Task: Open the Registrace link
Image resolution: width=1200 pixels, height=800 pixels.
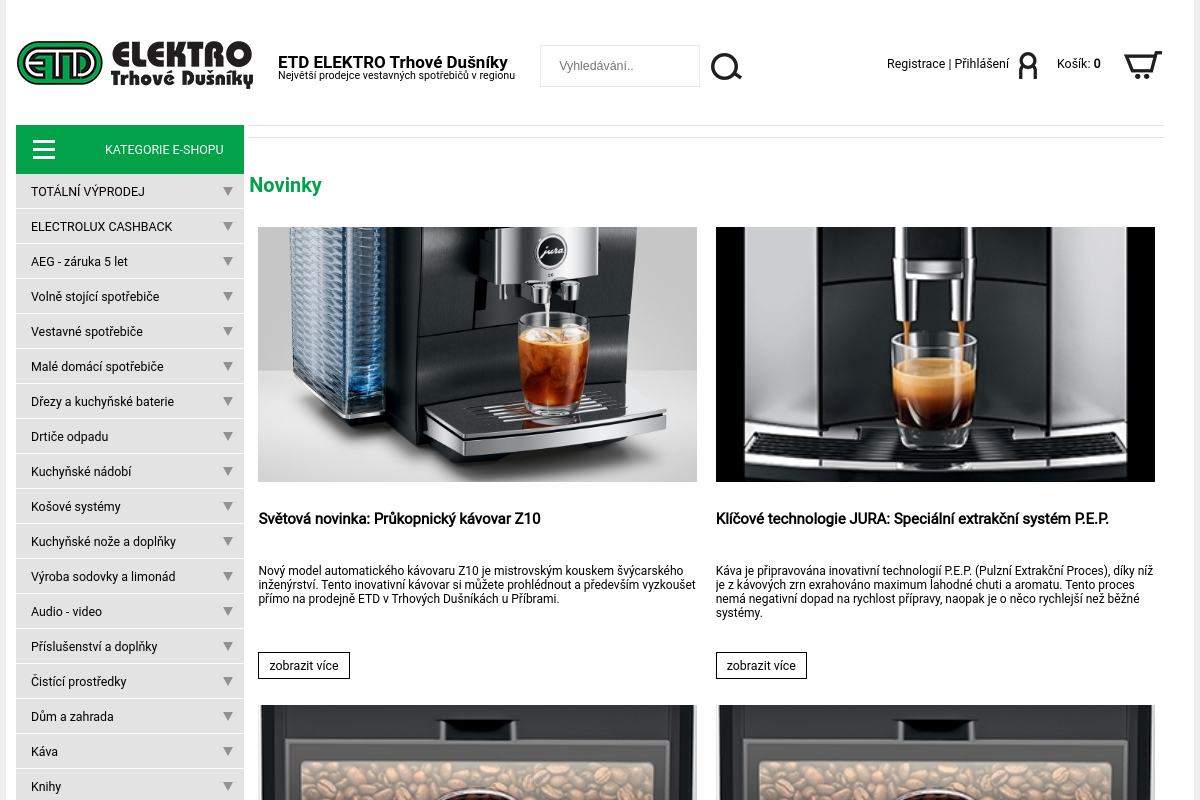Action: pyautogui.click(x=916, y=64)
